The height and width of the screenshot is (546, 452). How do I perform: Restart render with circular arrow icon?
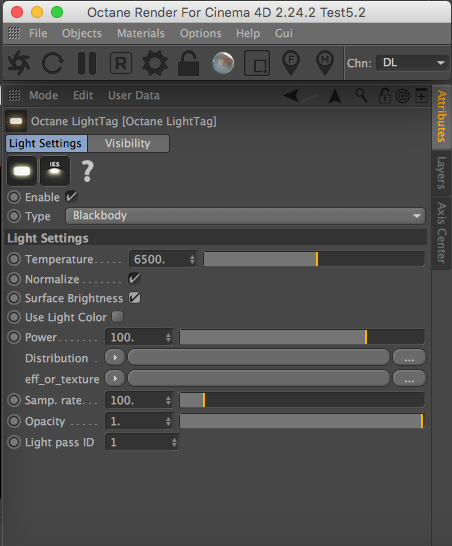click(52, 63)
